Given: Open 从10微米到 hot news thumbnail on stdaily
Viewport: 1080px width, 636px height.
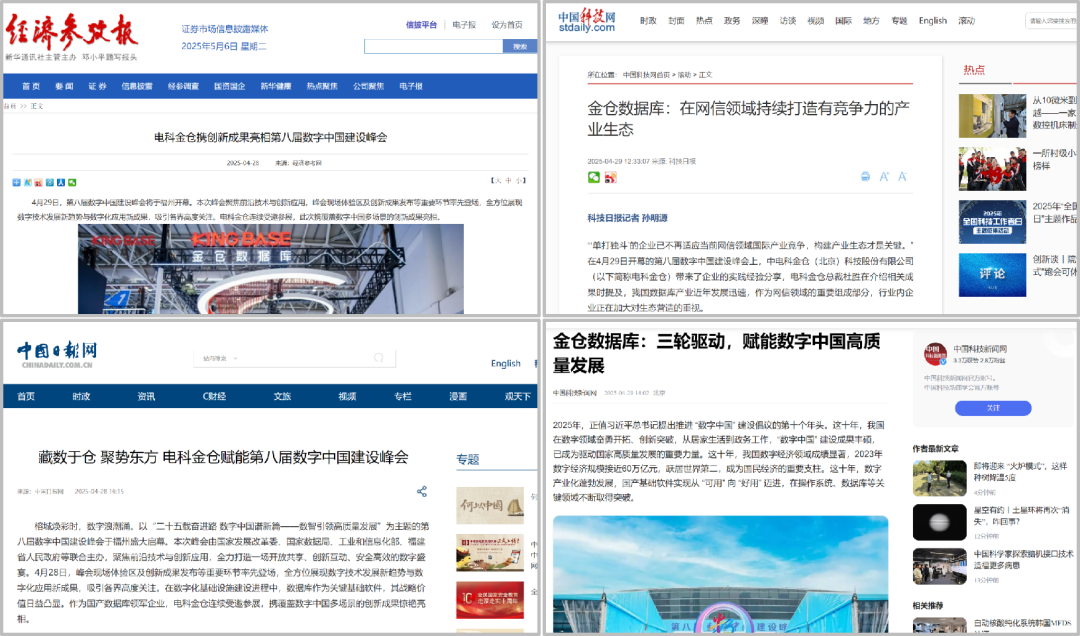Looking at the screenshot, I should coord(992,116).
